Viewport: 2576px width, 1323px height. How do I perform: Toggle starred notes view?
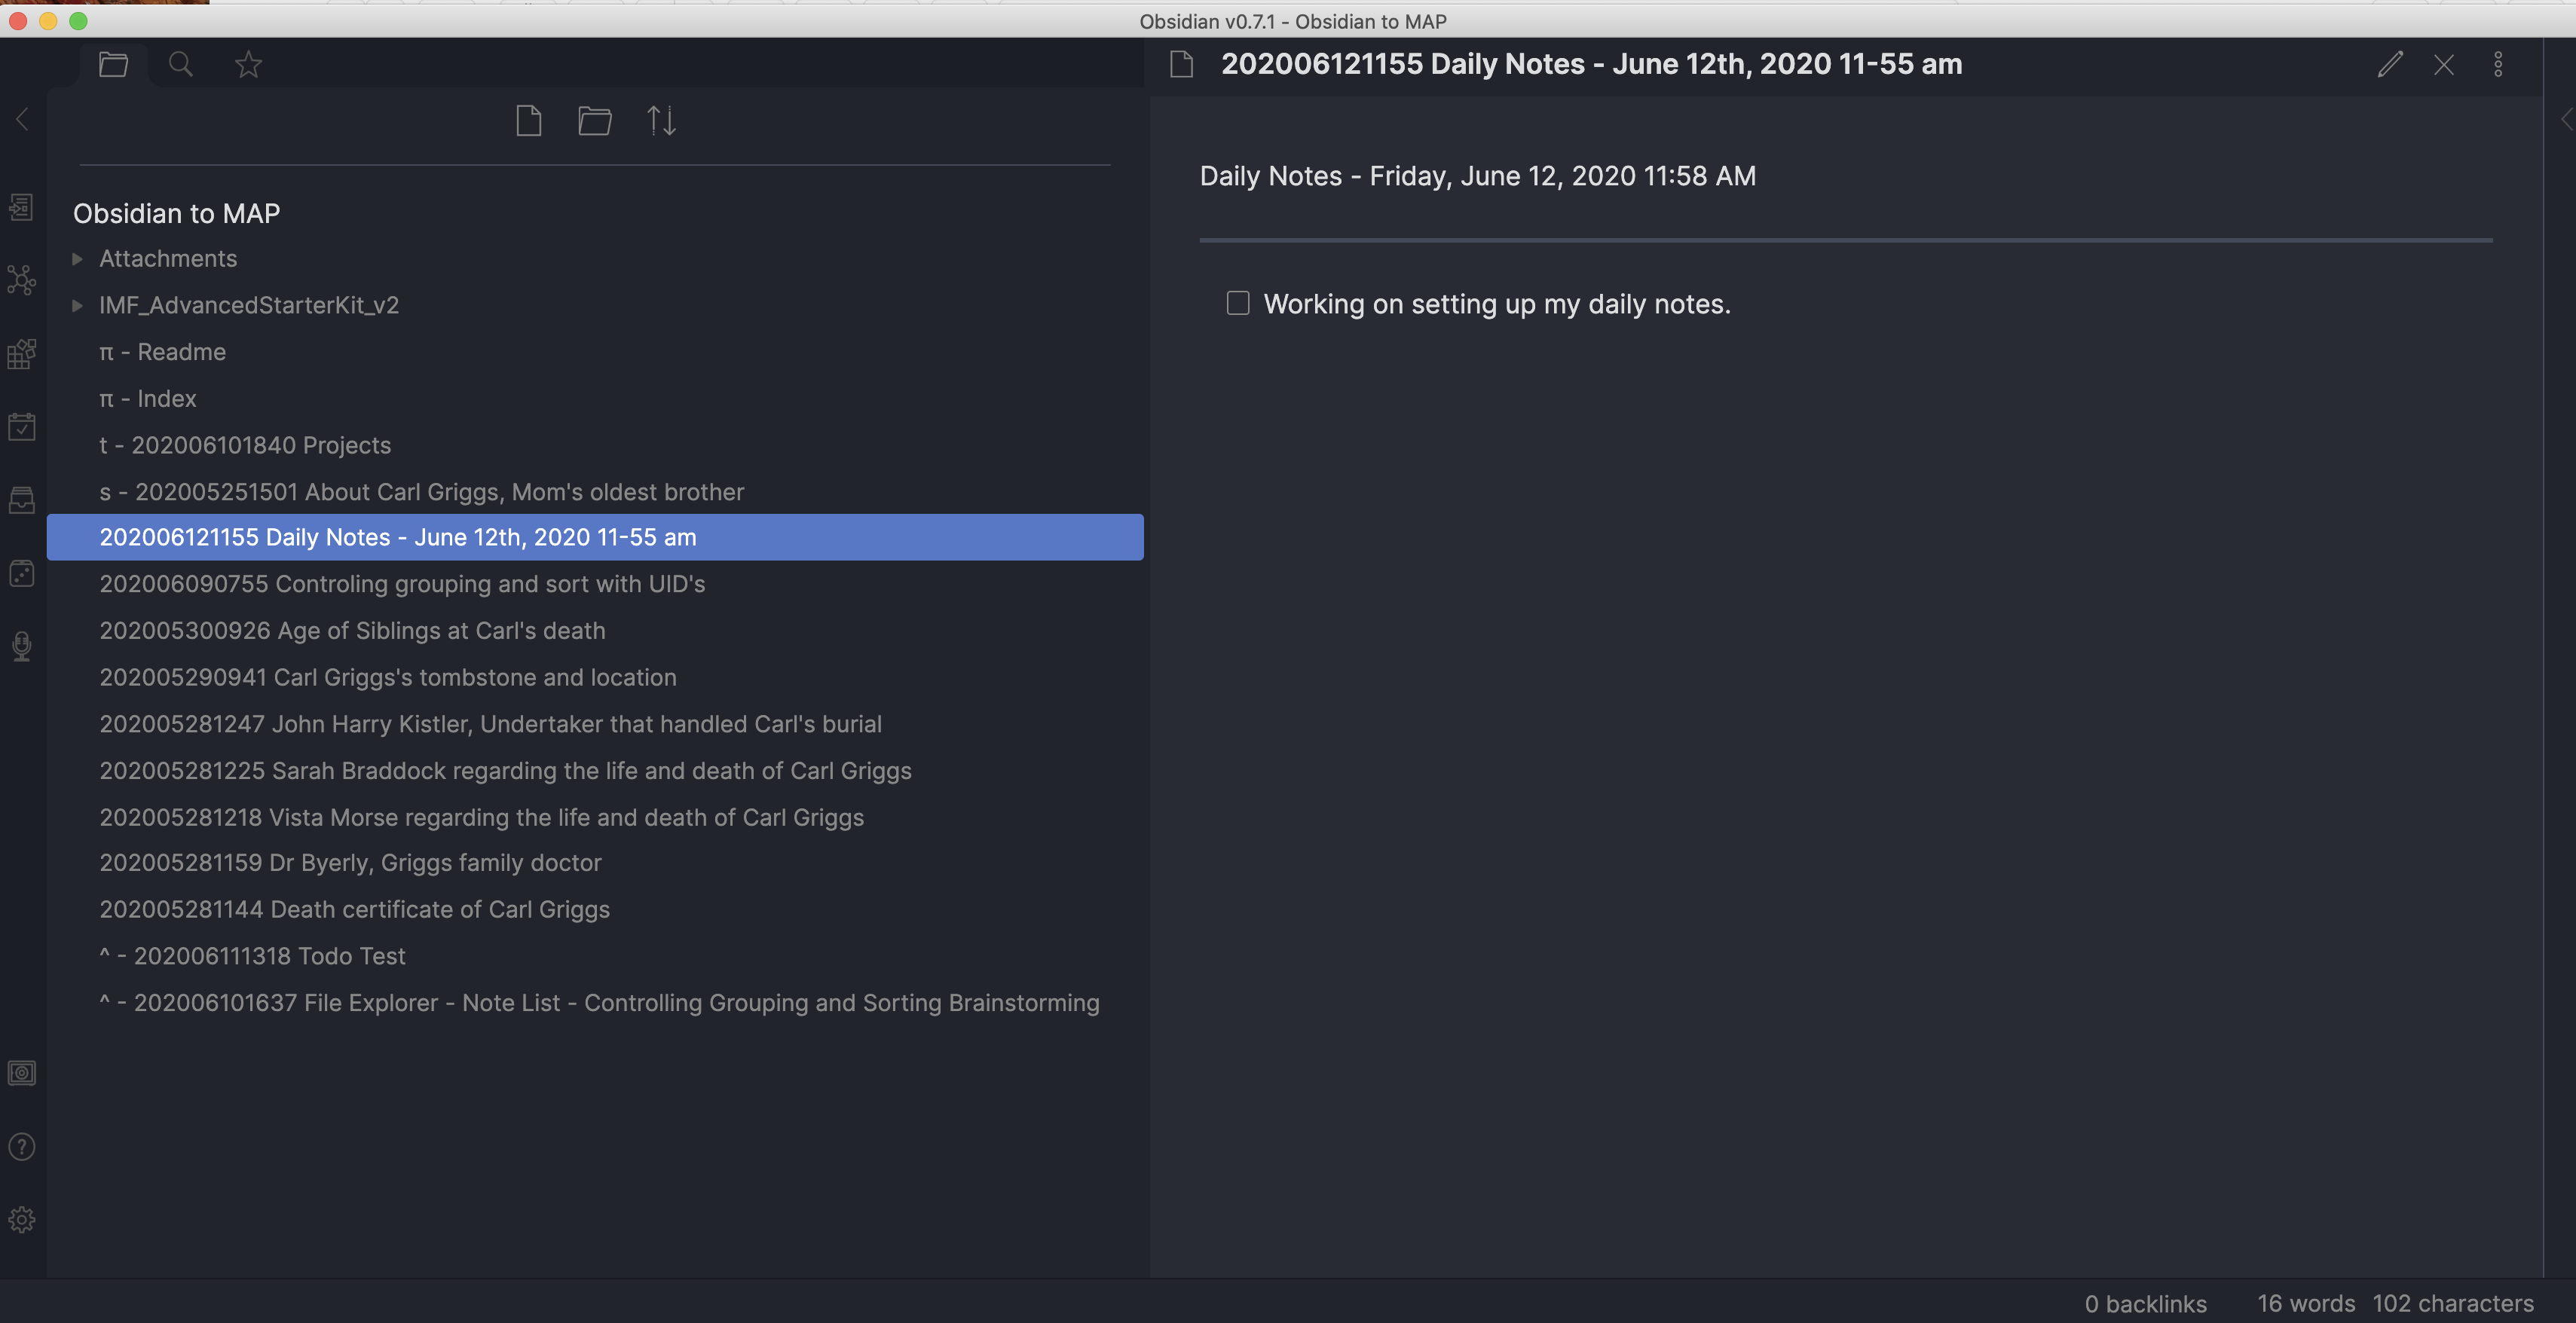coord(247,64)
